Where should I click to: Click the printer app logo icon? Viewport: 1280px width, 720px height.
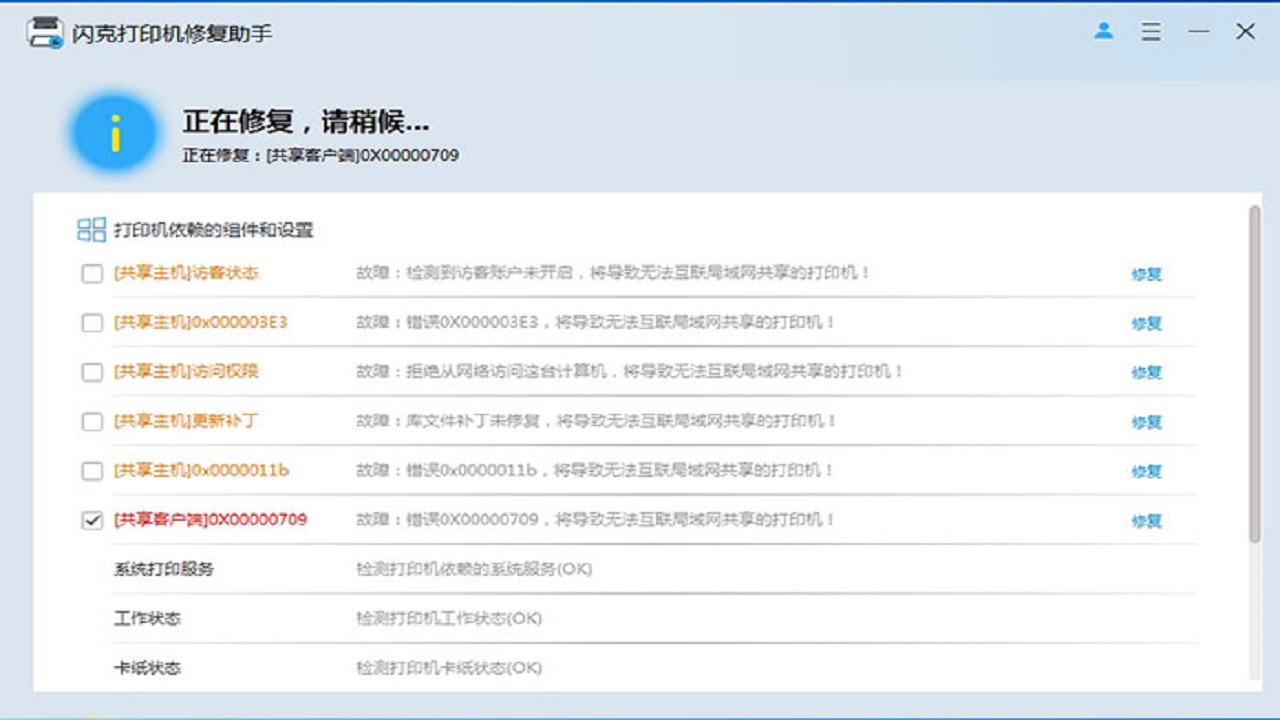[45, 32]
